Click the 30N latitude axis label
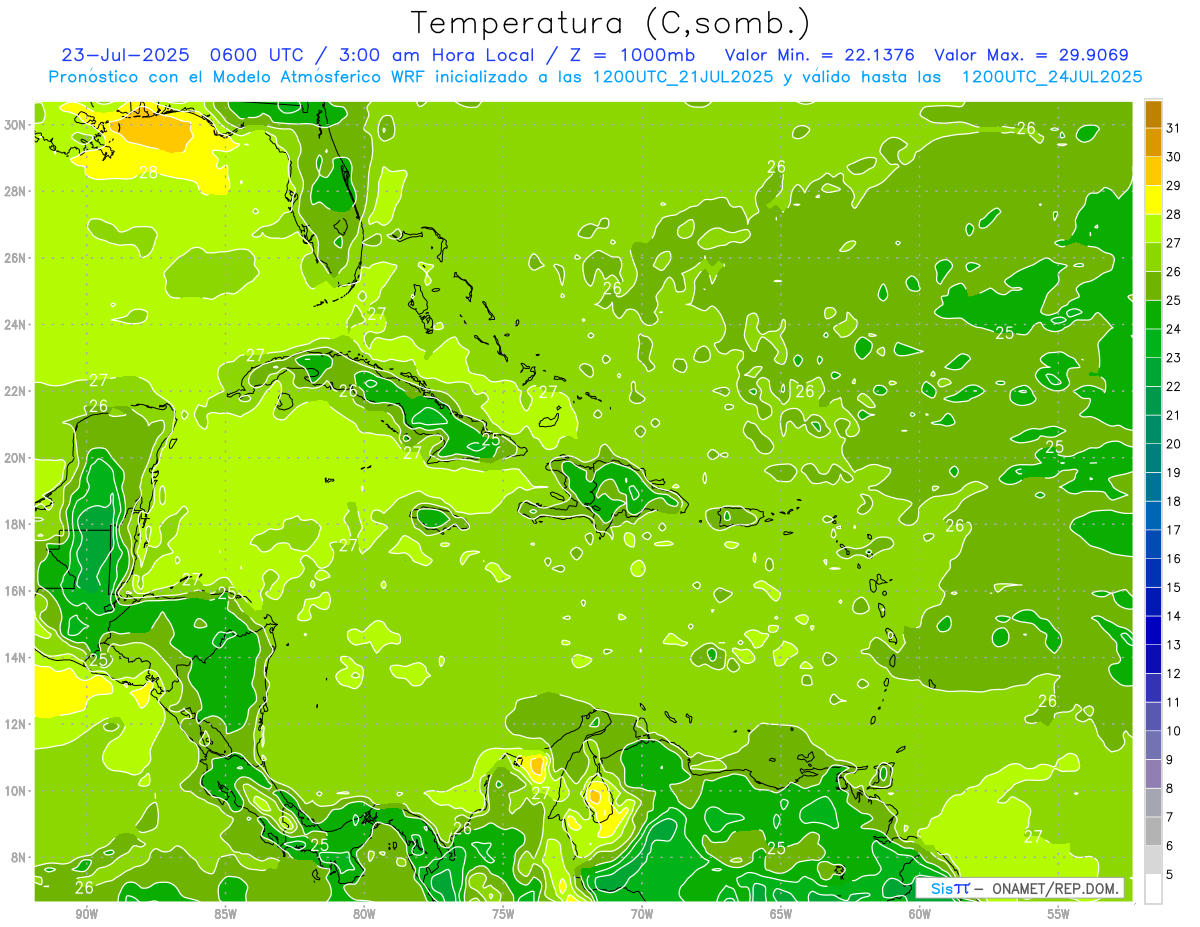 [x=15, y=125]
